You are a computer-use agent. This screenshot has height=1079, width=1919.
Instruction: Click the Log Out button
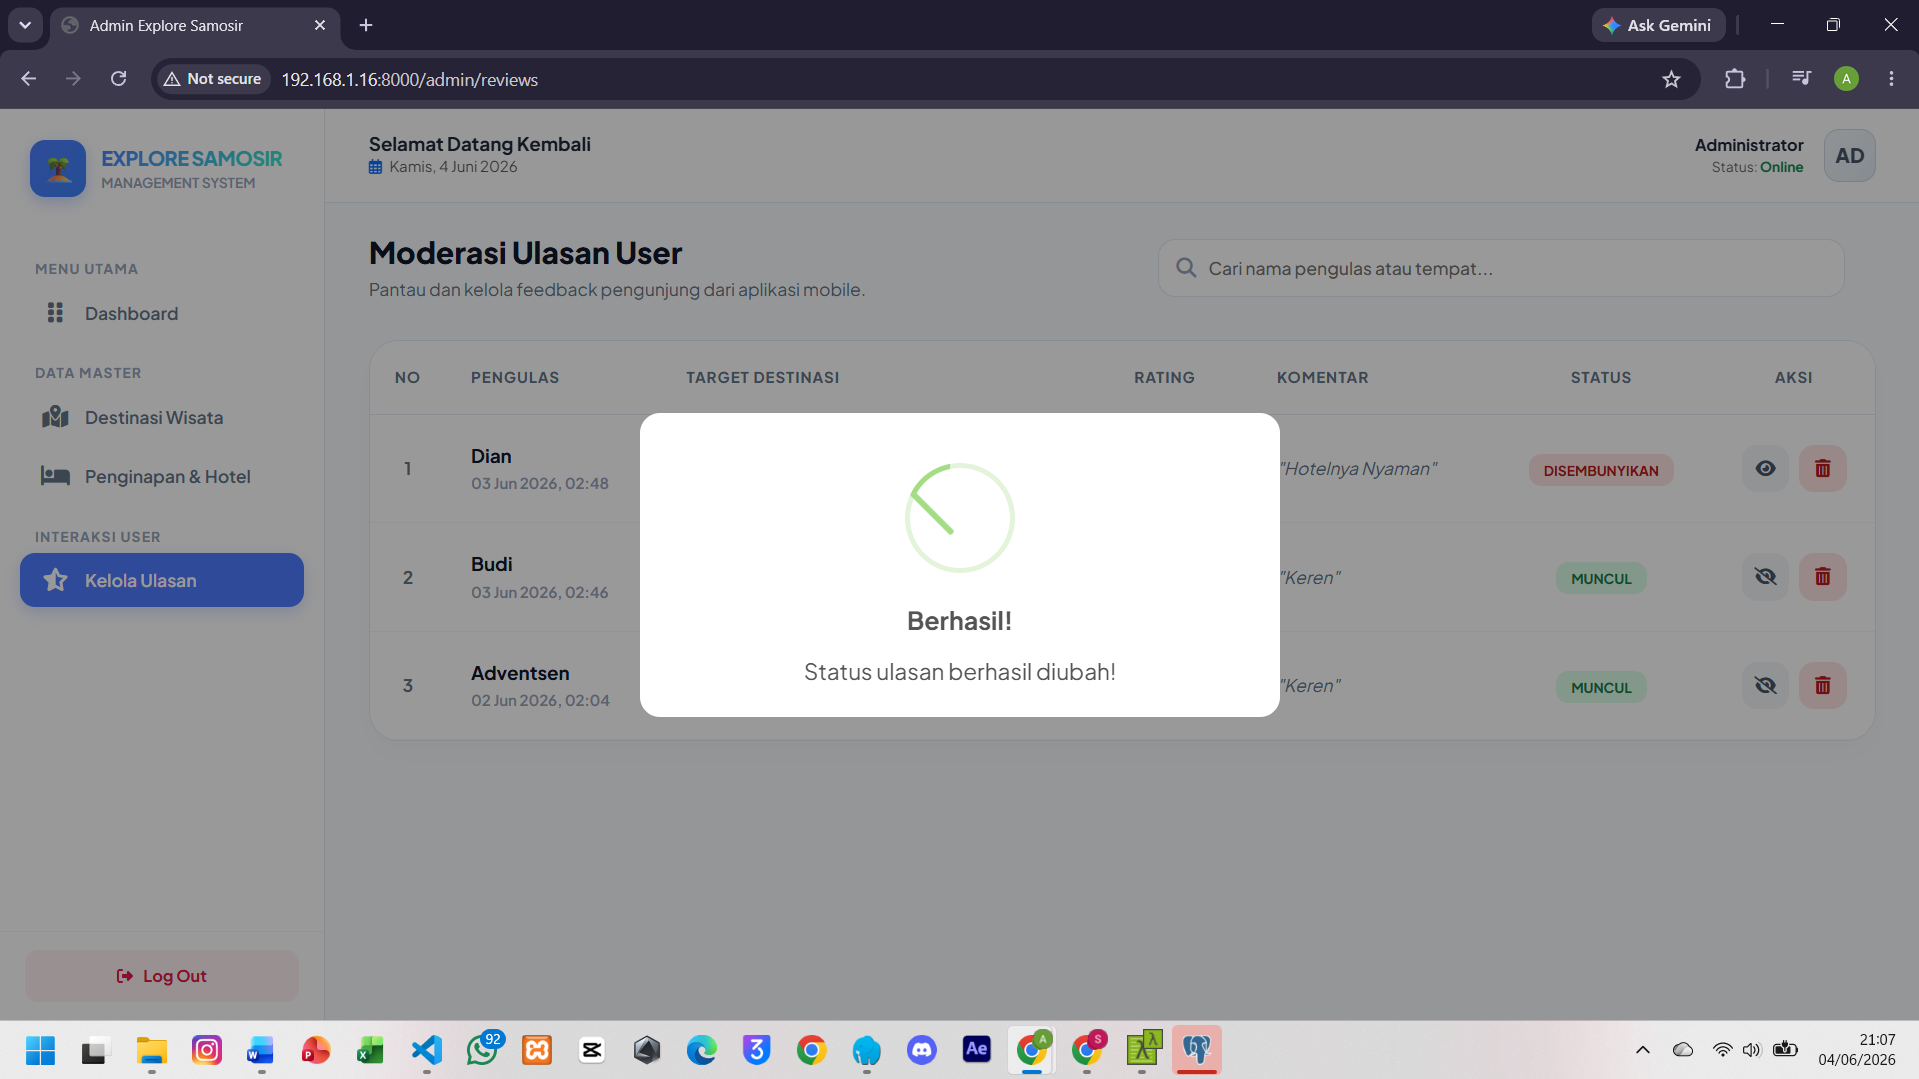click(162, 976)
